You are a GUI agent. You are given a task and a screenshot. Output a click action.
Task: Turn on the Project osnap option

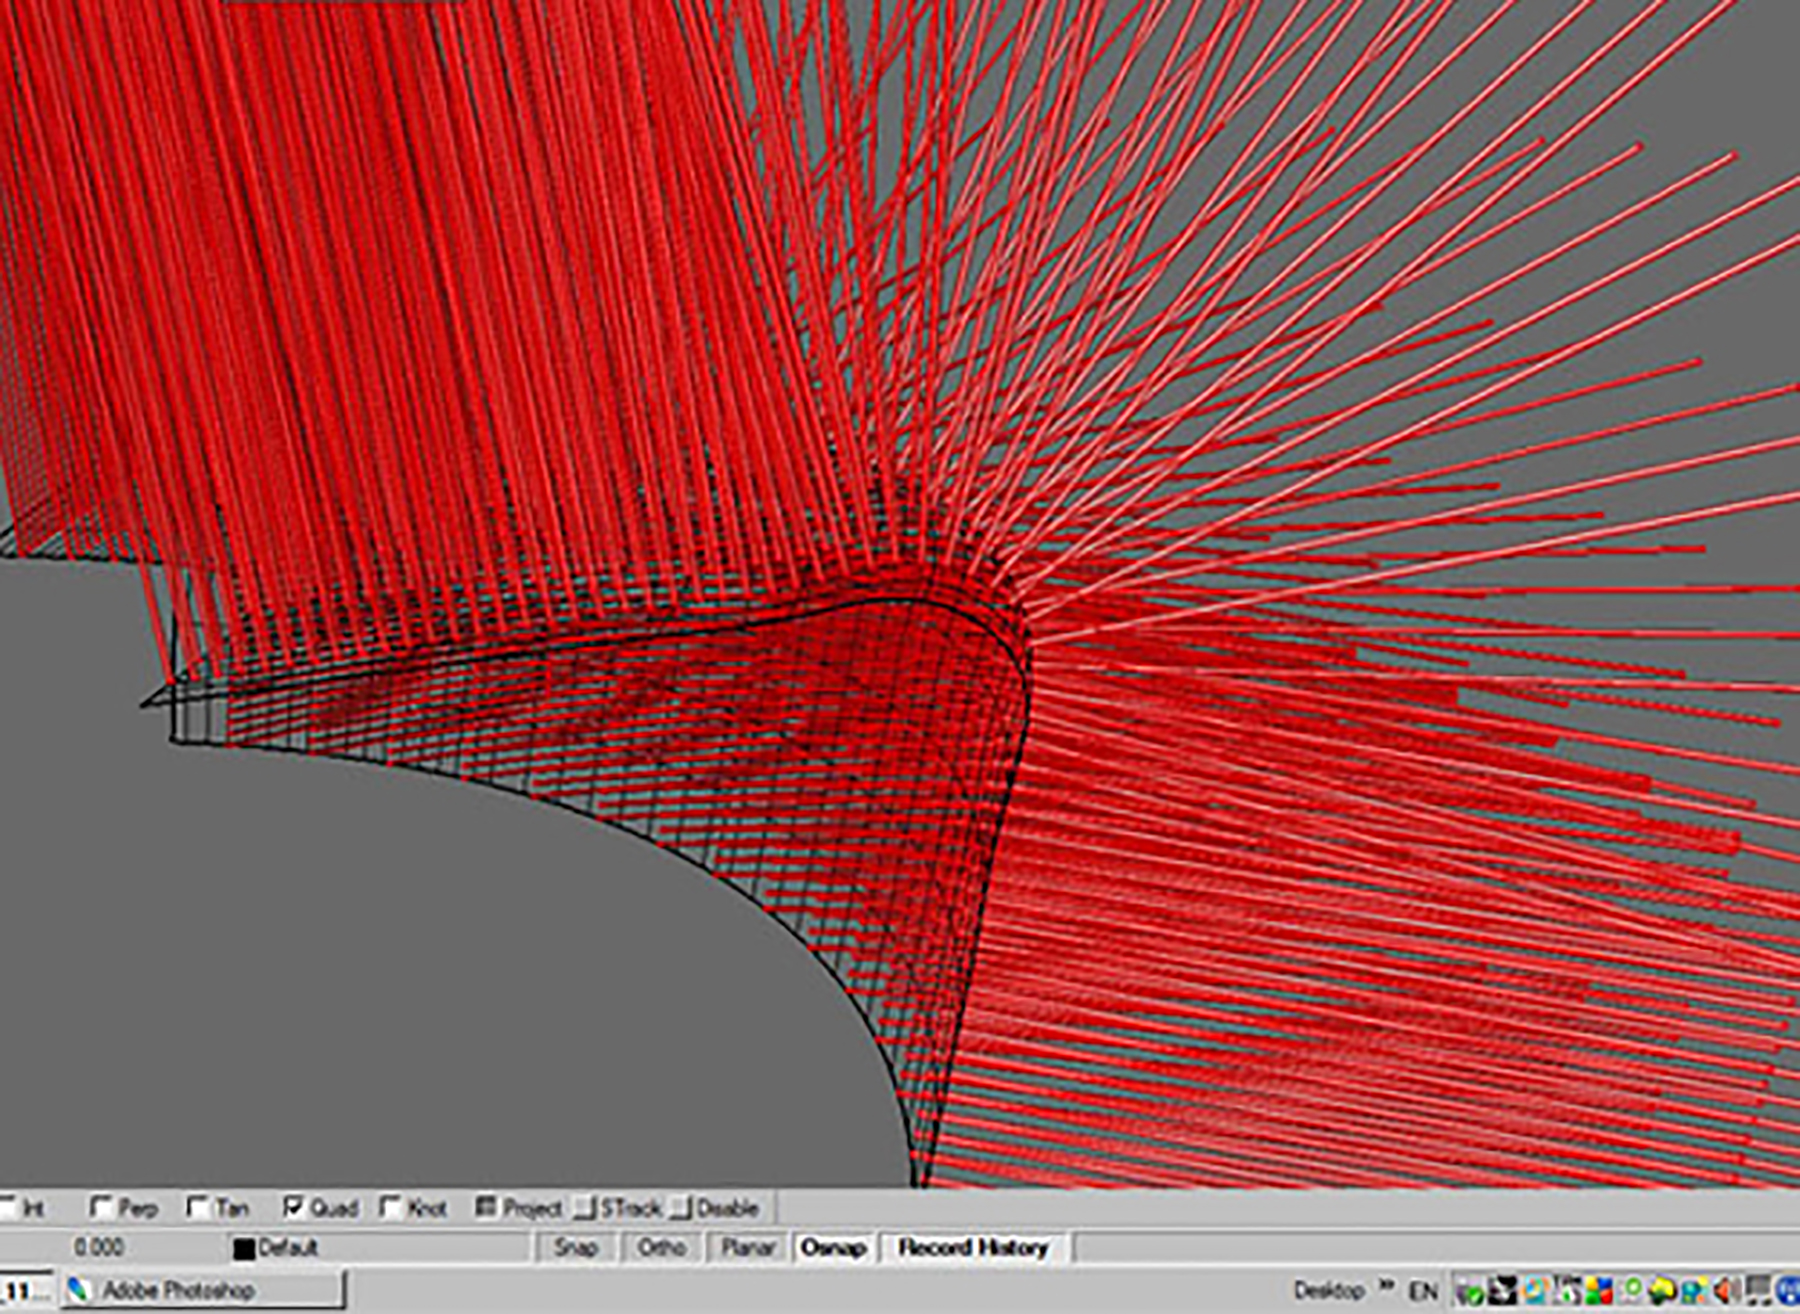click(486, 1208)
